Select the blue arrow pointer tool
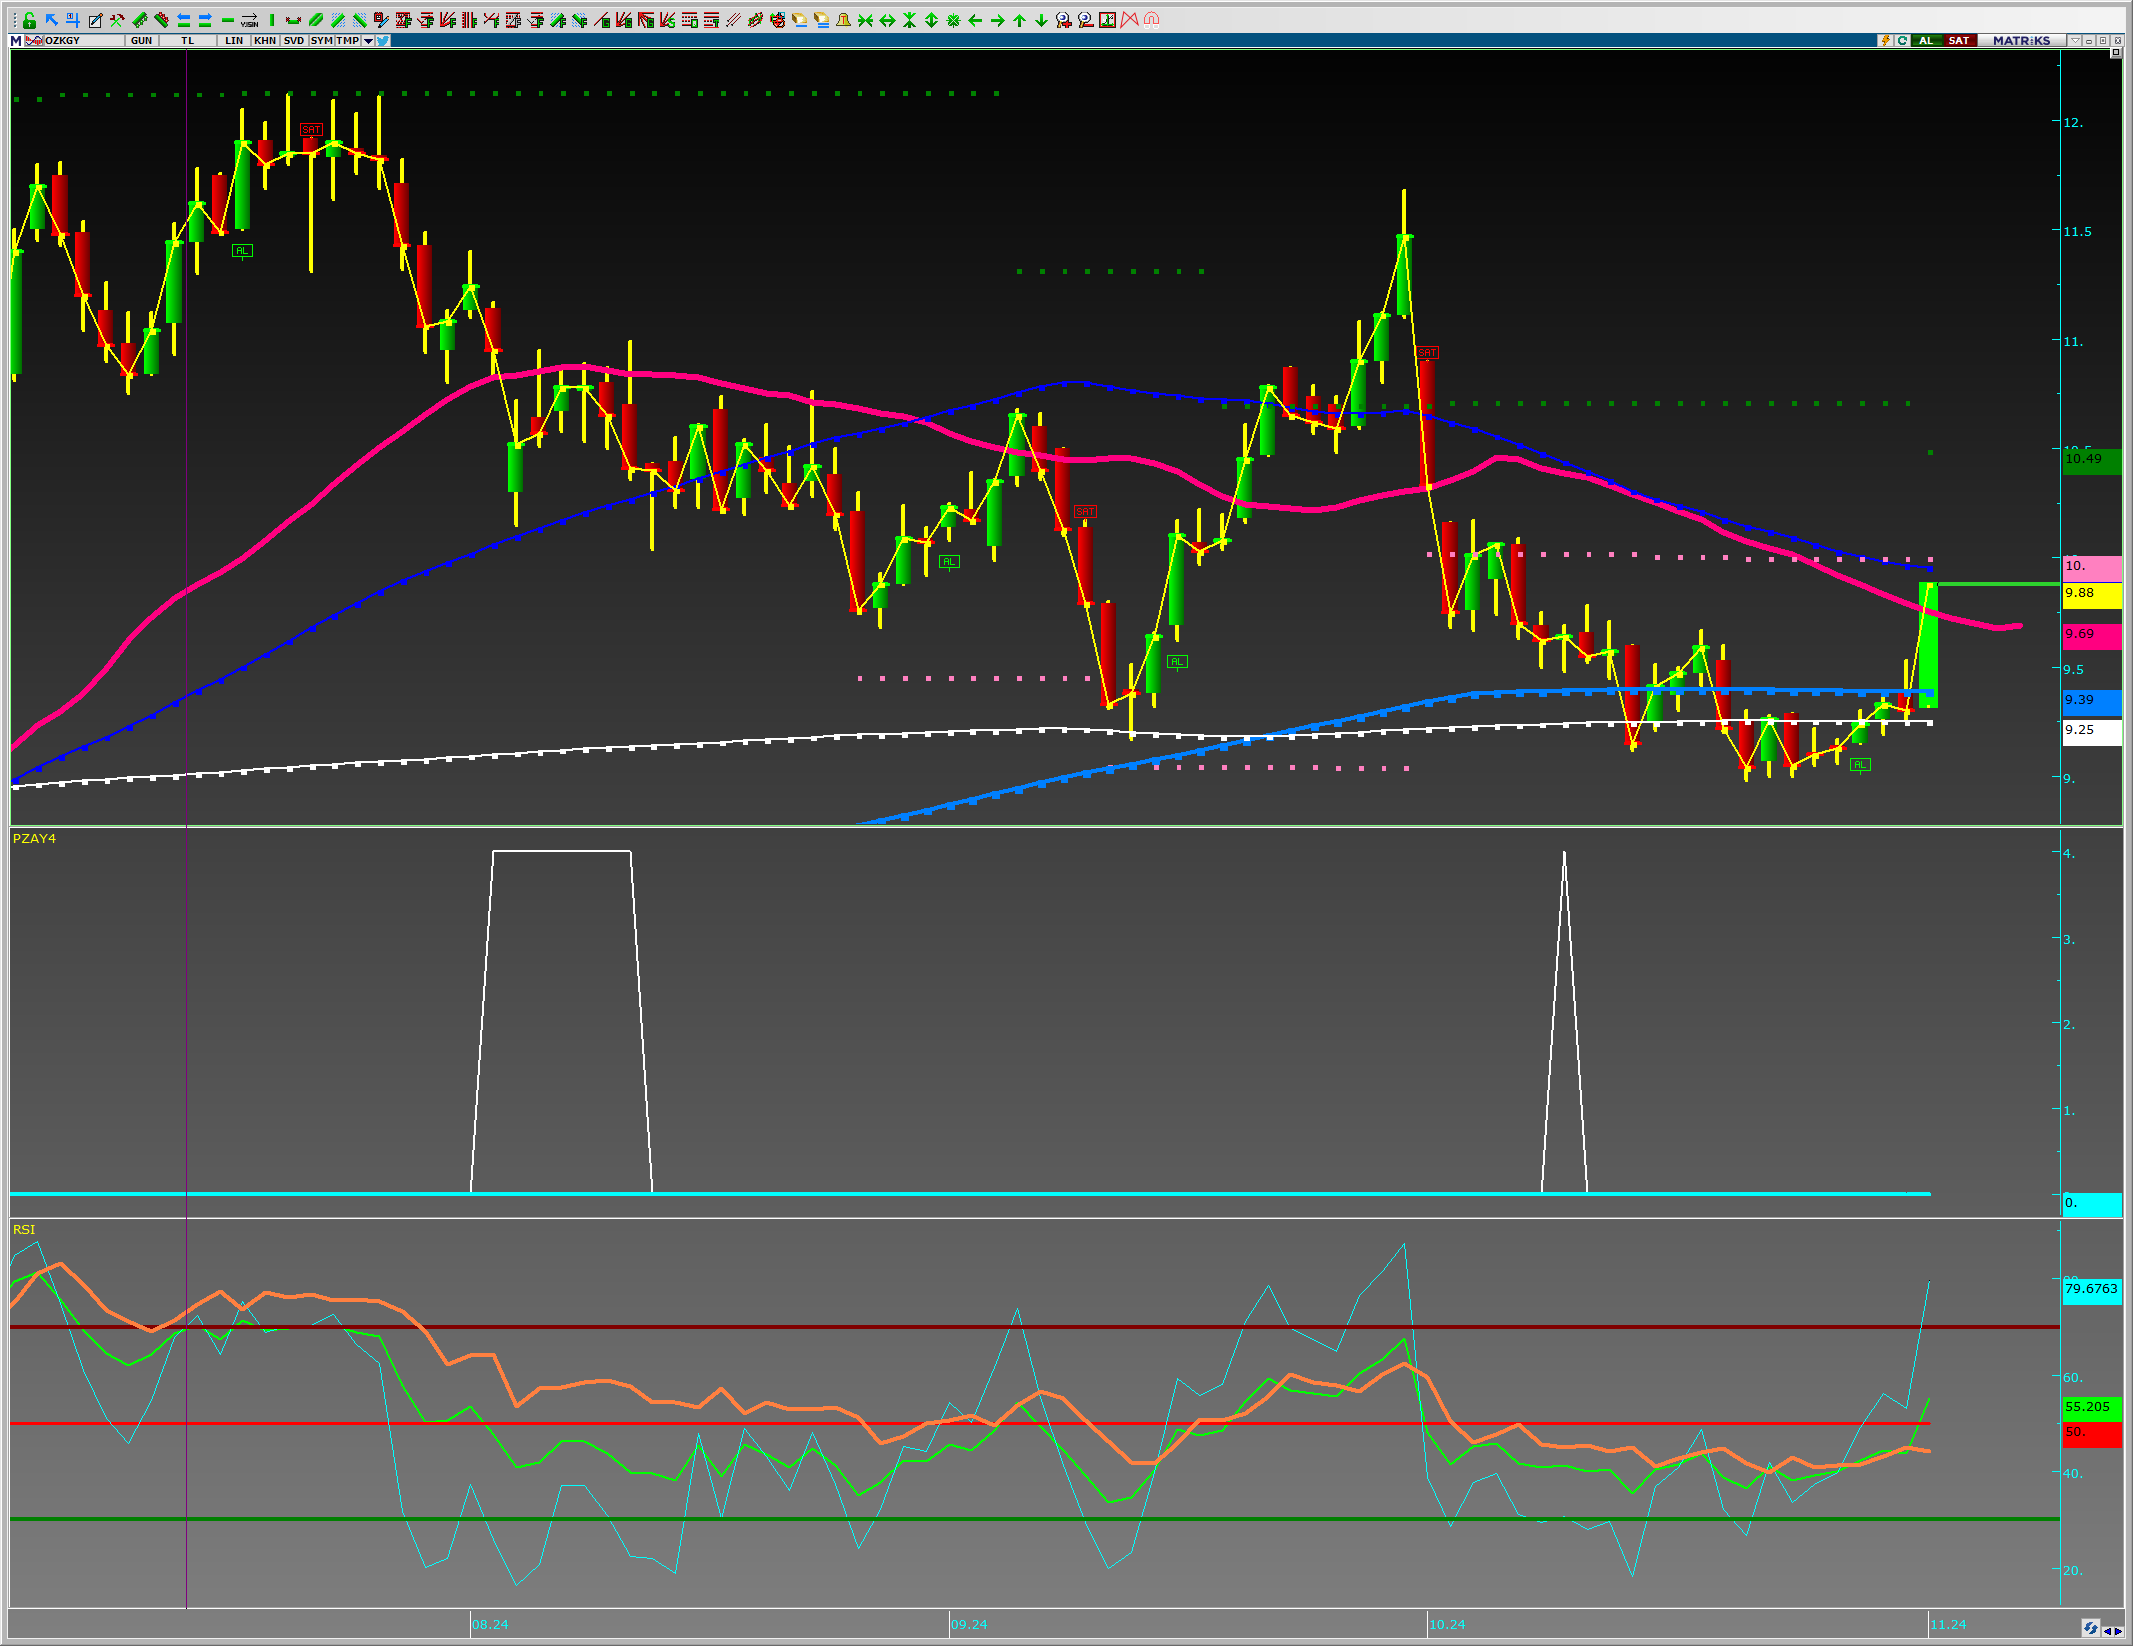The width and height of the screenshot is (2133, 1646). tap(51, 20)
